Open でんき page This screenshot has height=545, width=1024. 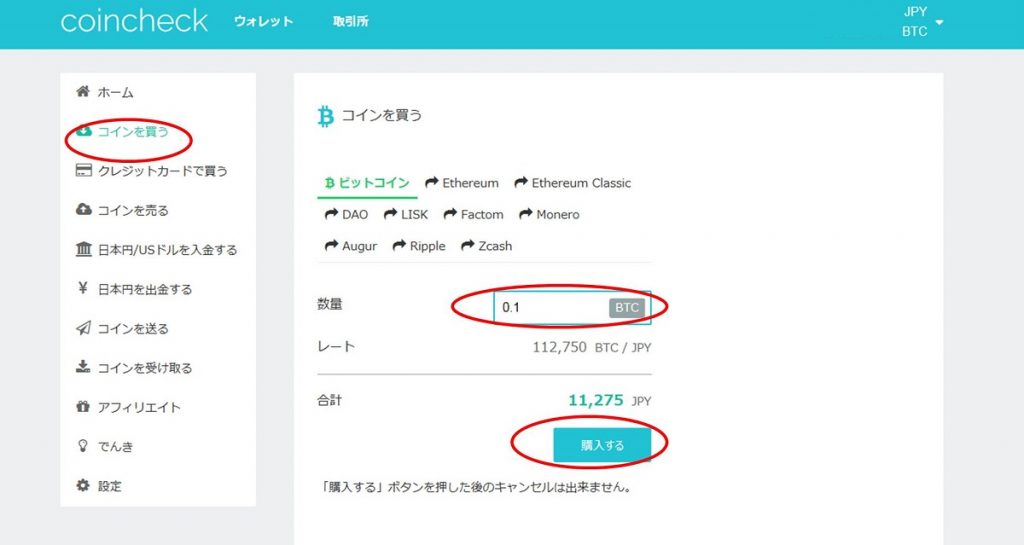(x=116, y=447)
